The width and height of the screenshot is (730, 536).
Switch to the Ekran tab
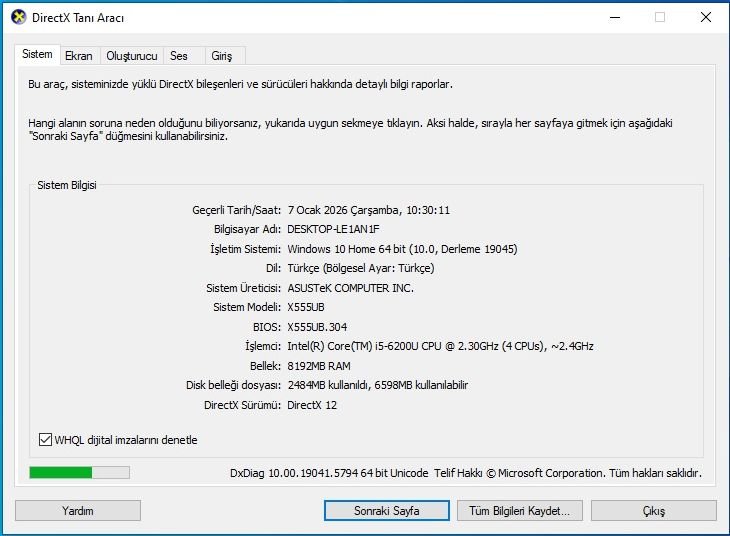(79, 56)
